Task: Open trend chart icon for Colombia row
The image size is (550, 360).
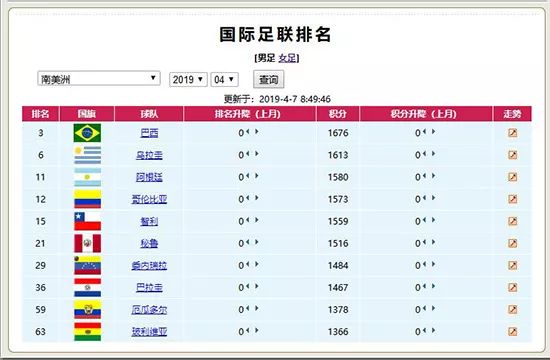Action: tap(512, 199)
